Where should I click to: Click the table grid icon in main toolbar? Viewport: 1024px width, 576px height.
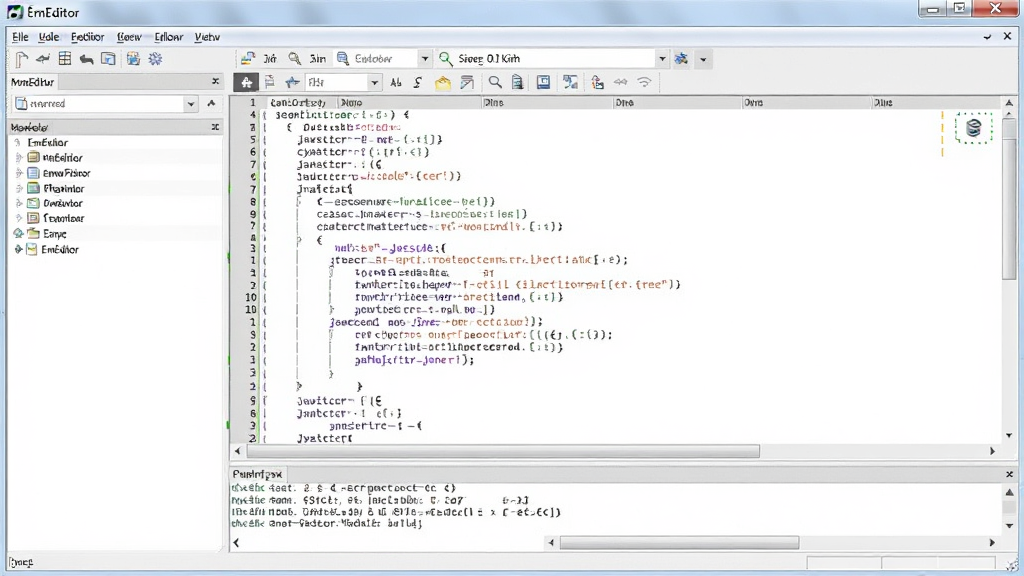(x=65, y=59)
